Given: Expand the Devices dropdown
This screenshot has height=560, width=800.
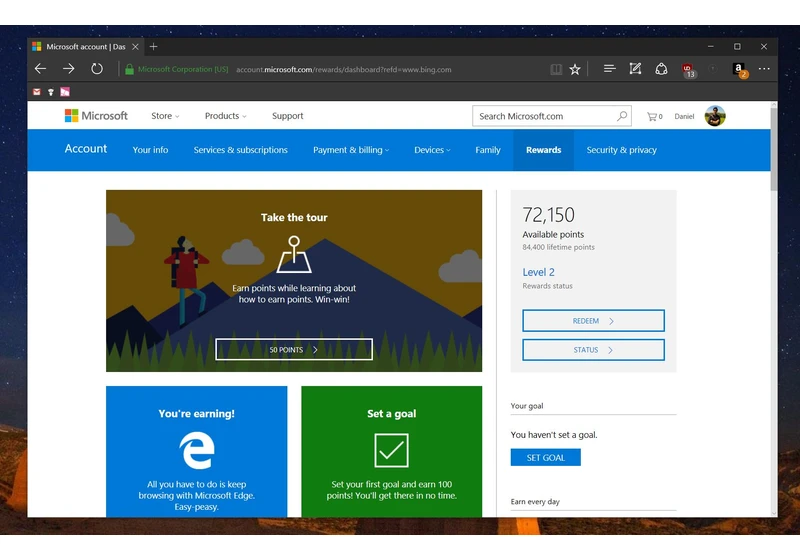Looking at the screenshot, I should point(432,150).
